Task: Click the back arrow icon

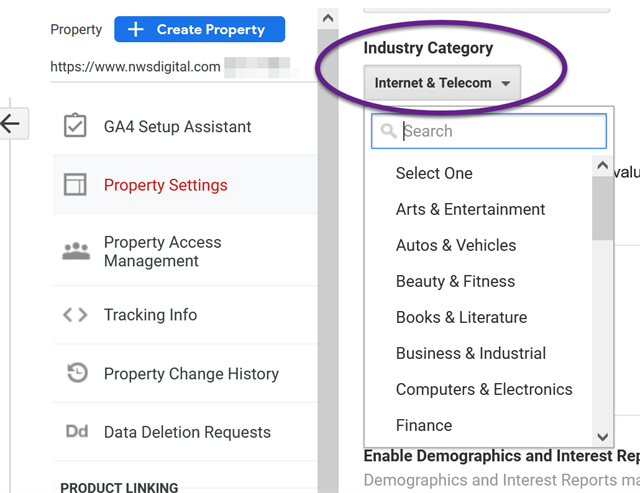Action: coord(11,123)
